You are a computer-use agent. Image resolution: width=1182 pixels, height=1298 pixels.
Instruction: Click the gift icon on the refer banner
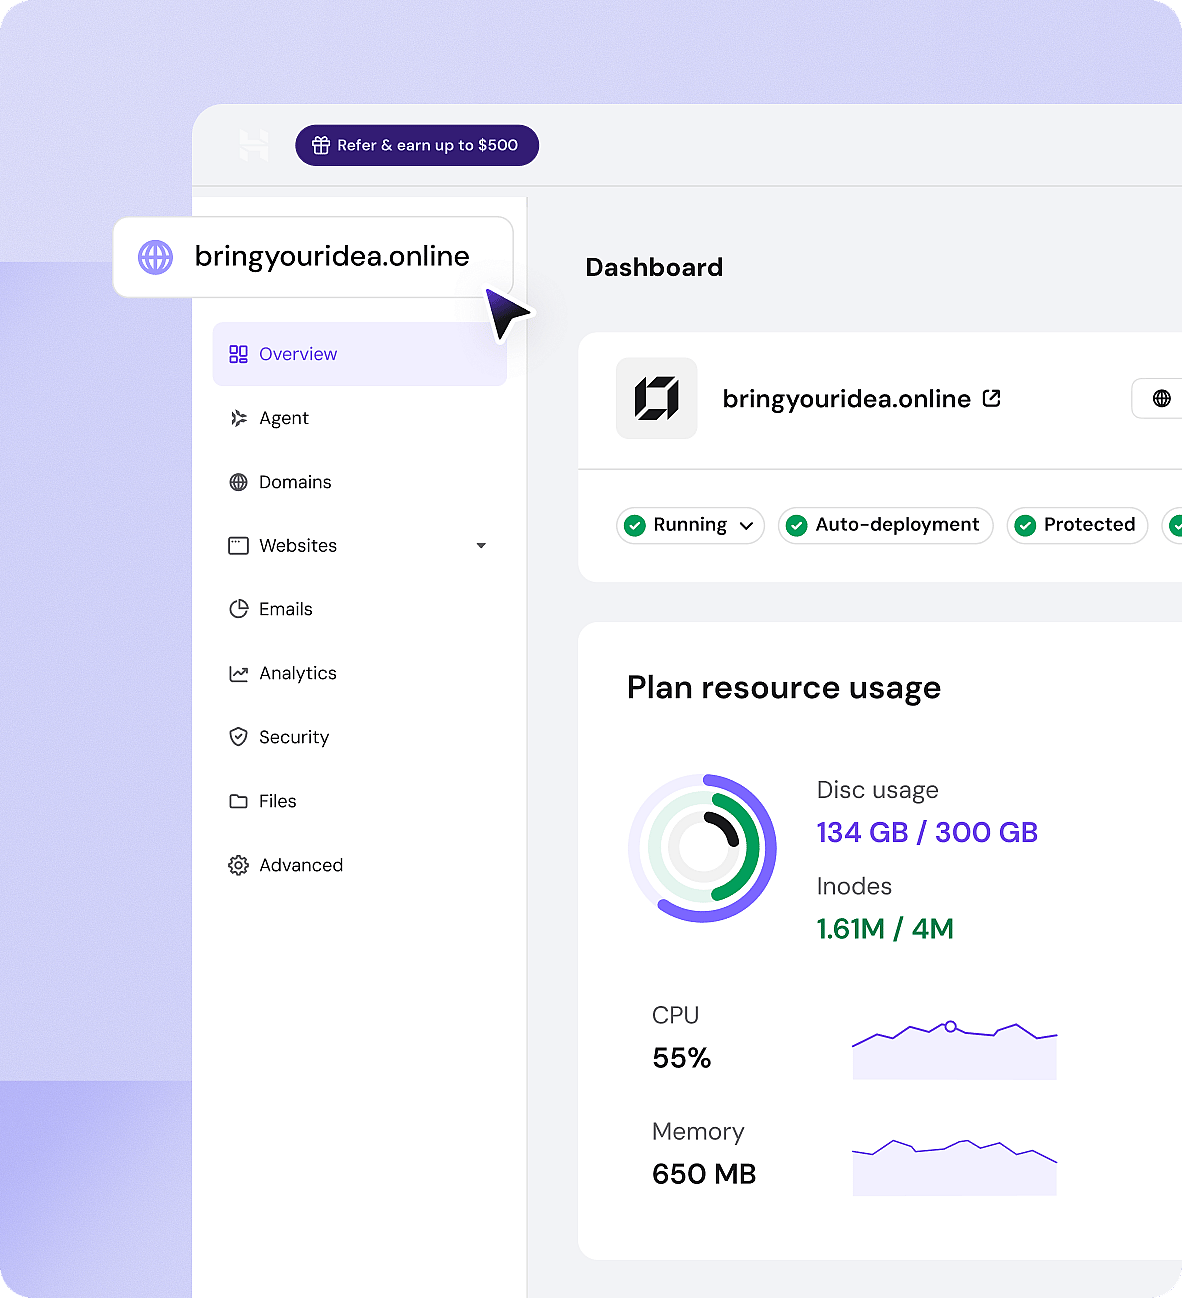tap(321, 145)
